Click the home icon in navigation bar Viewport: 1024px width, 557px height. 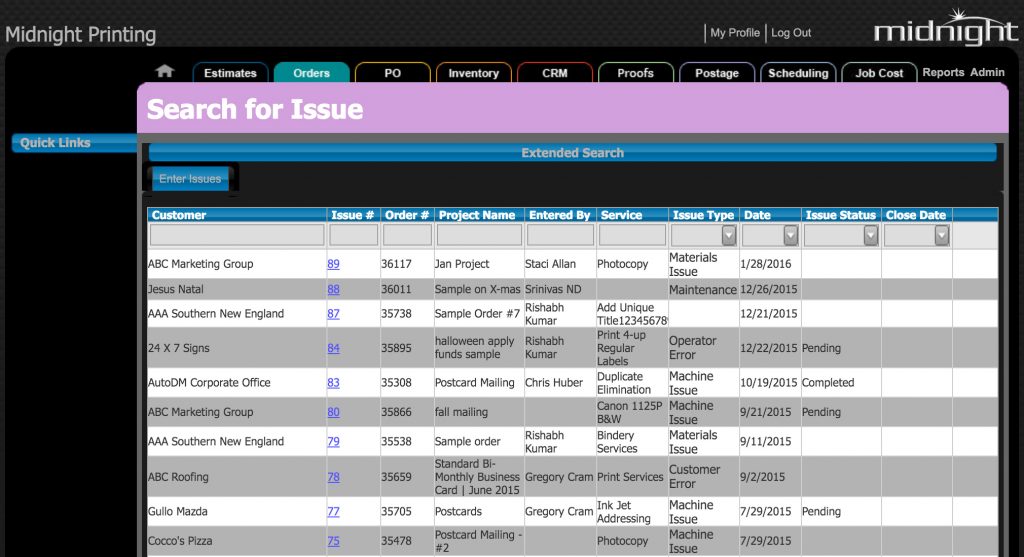(165, 72)
